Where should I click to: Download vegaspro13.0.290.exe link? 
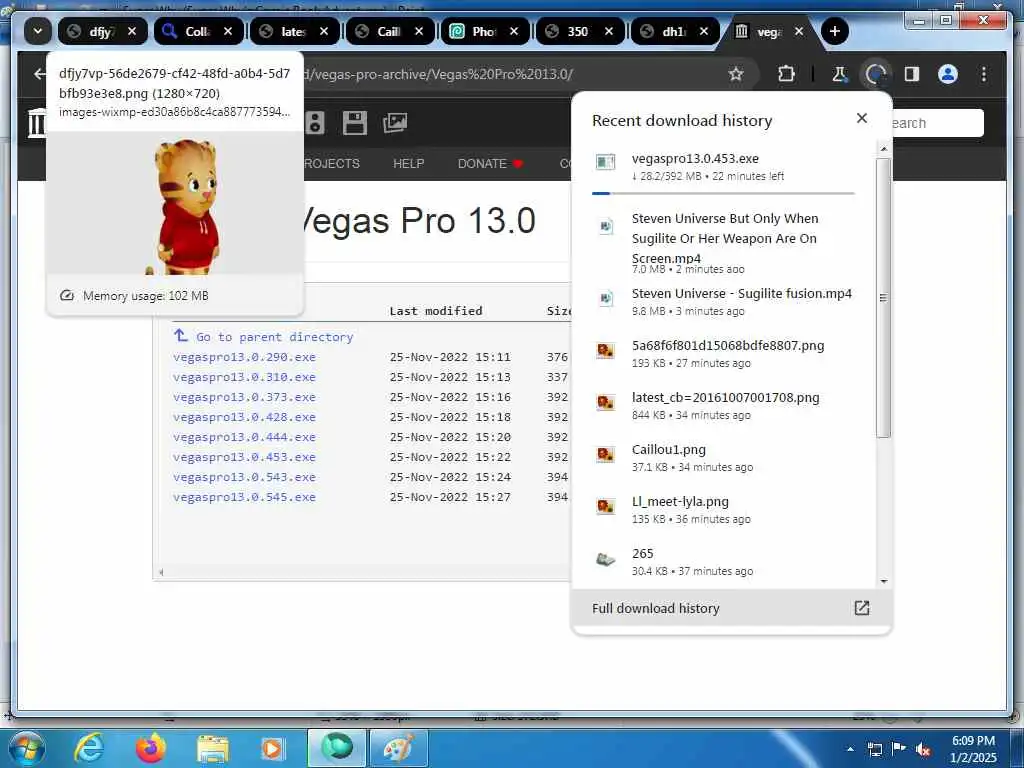click(x=244, y=357)
